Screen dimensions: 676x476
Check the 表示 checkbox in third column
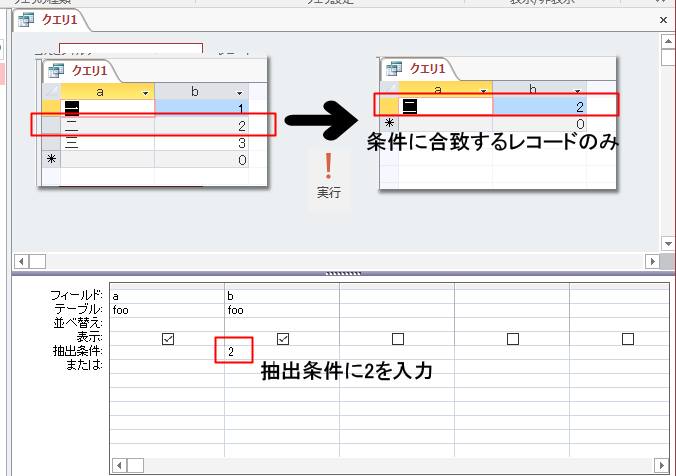[x=398, y=339]
